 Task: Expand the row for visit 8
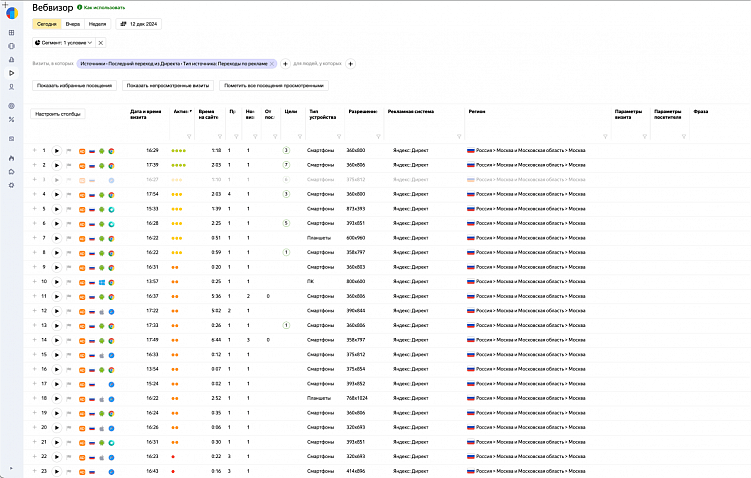34,252
